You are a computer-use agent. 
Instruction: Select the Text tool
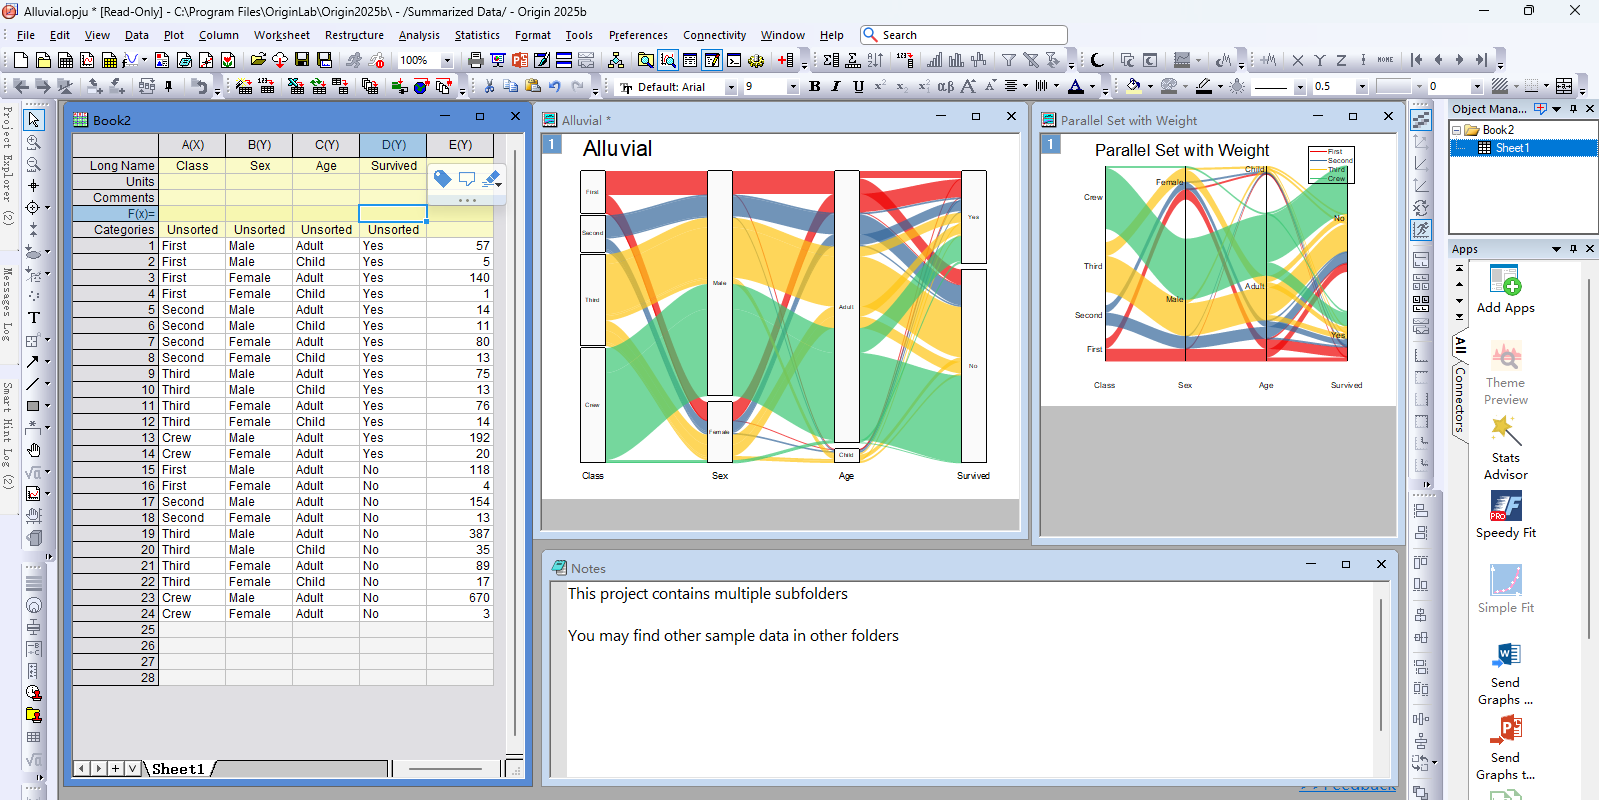pos(33,318)
